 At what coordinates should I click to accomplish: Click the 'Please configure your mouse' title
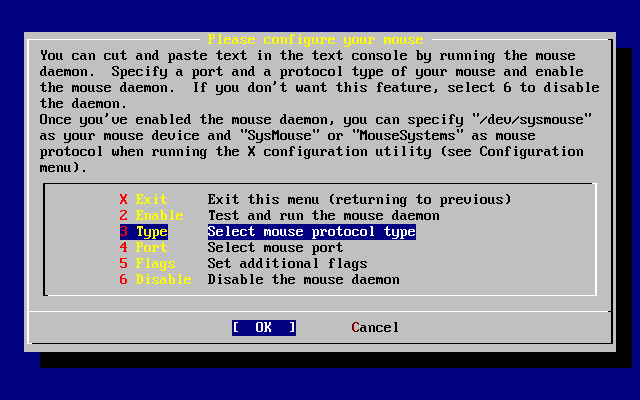coord(315,39)
